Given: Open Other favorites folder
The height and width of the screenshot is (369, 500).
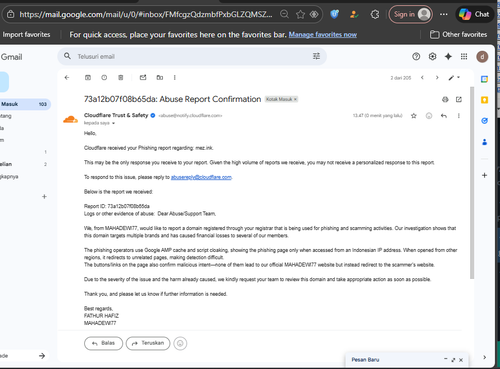Looking at the screenshot, I should pyautogui.click(x=459, y=34).
